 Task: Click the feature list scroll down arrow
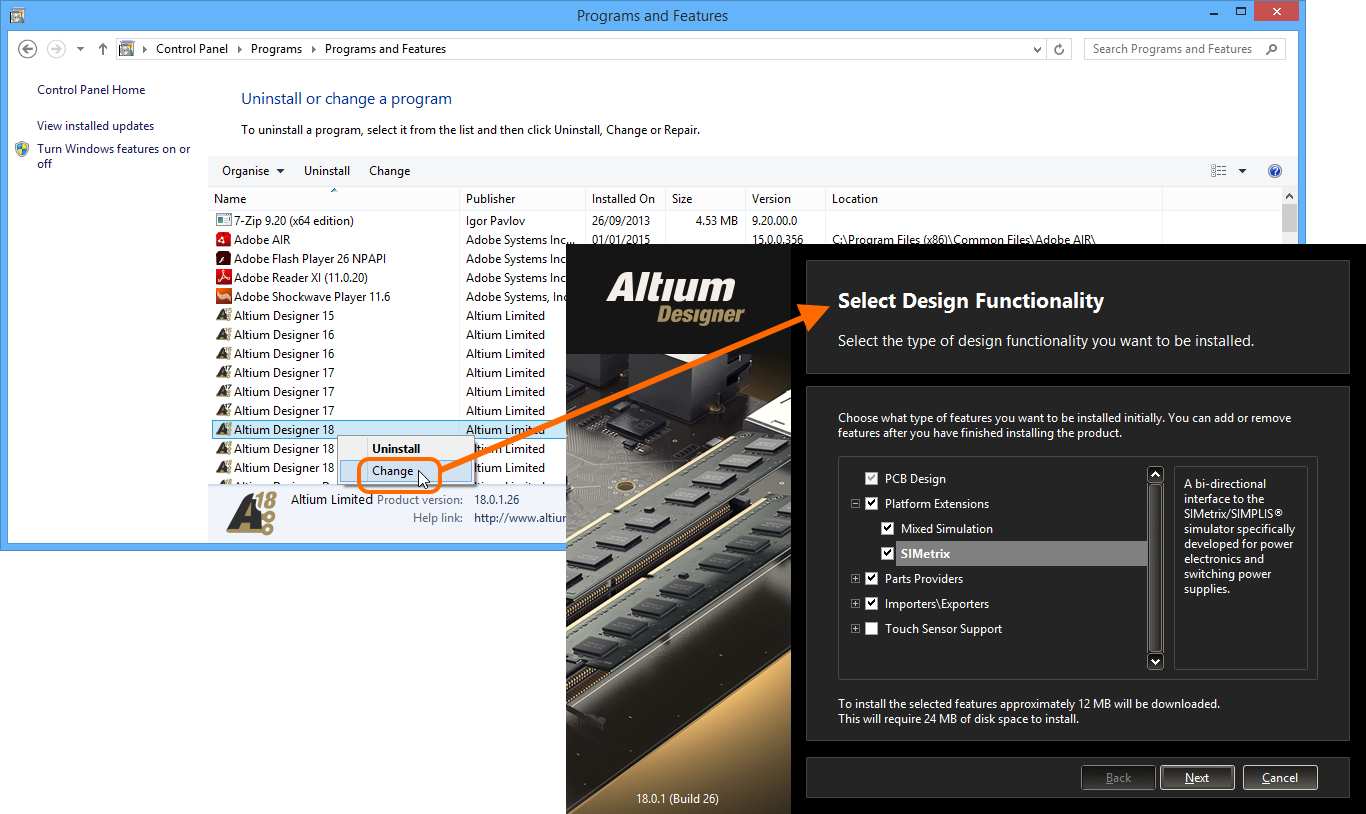coord(1155,661)
